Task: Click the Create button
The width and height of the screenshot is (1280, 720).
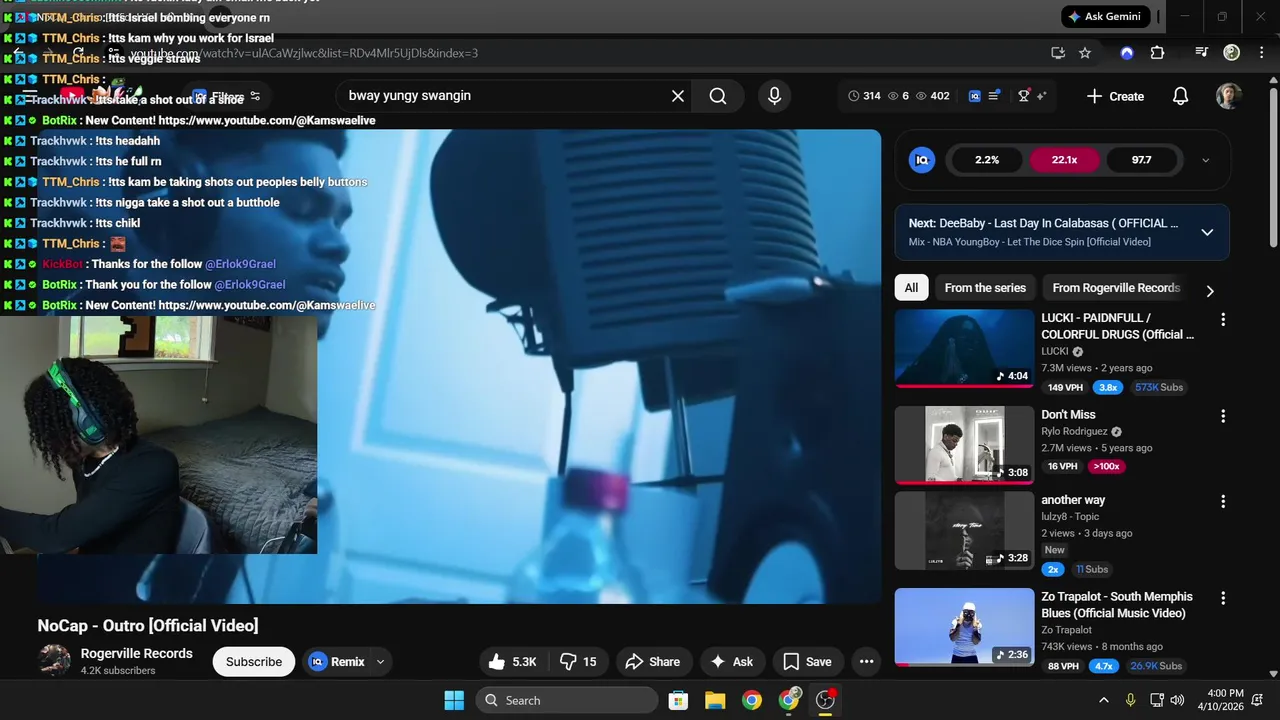Action: 1115,96
